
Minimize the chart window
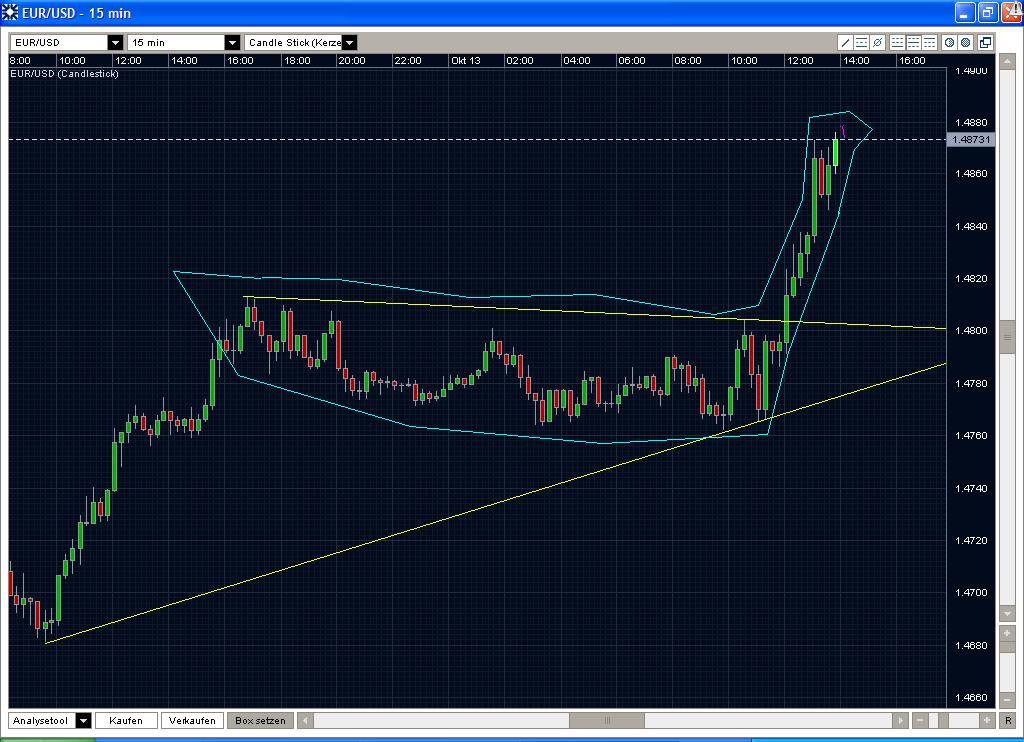[x=965, y=12]
